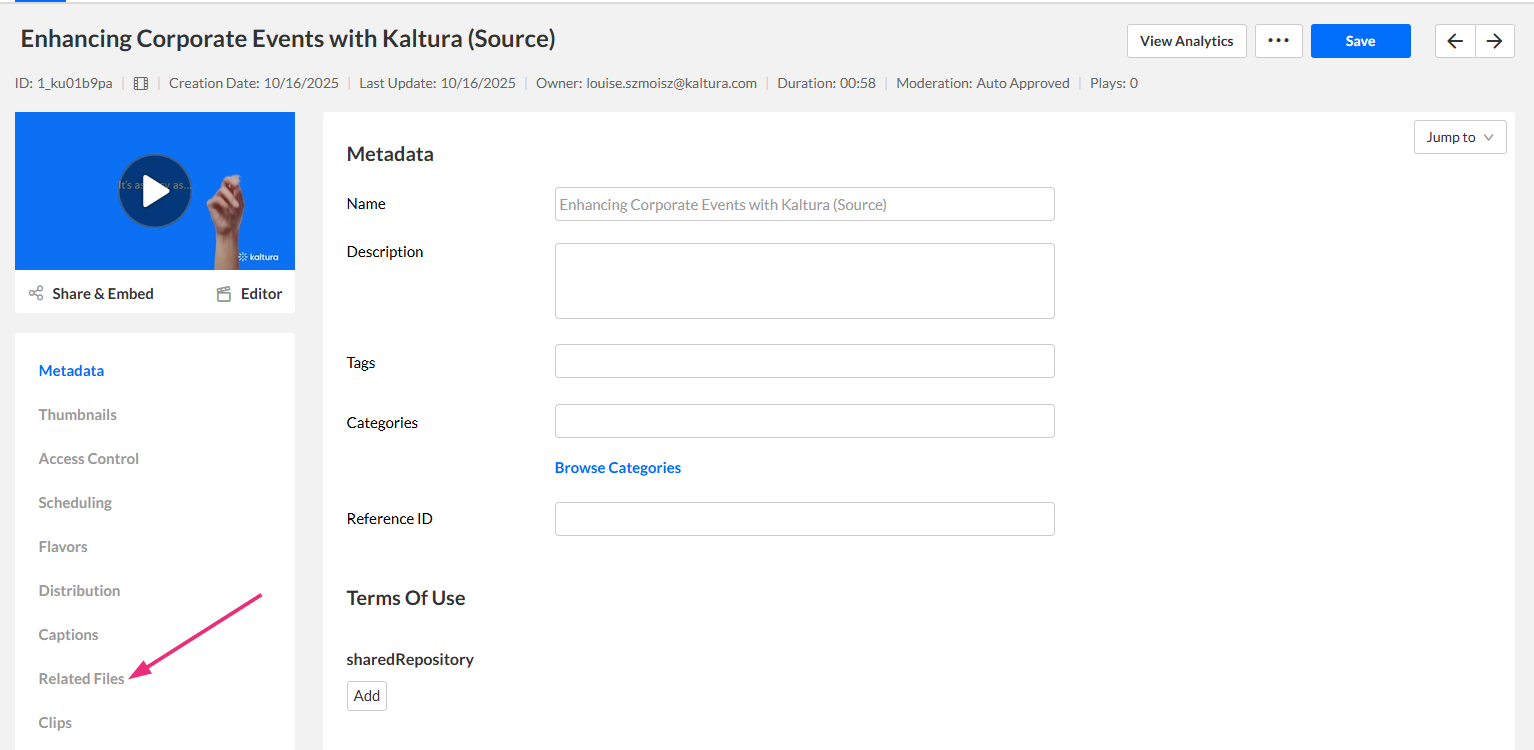
Task: Click the Terms Of Use heading
Action: tap(406, 598)
